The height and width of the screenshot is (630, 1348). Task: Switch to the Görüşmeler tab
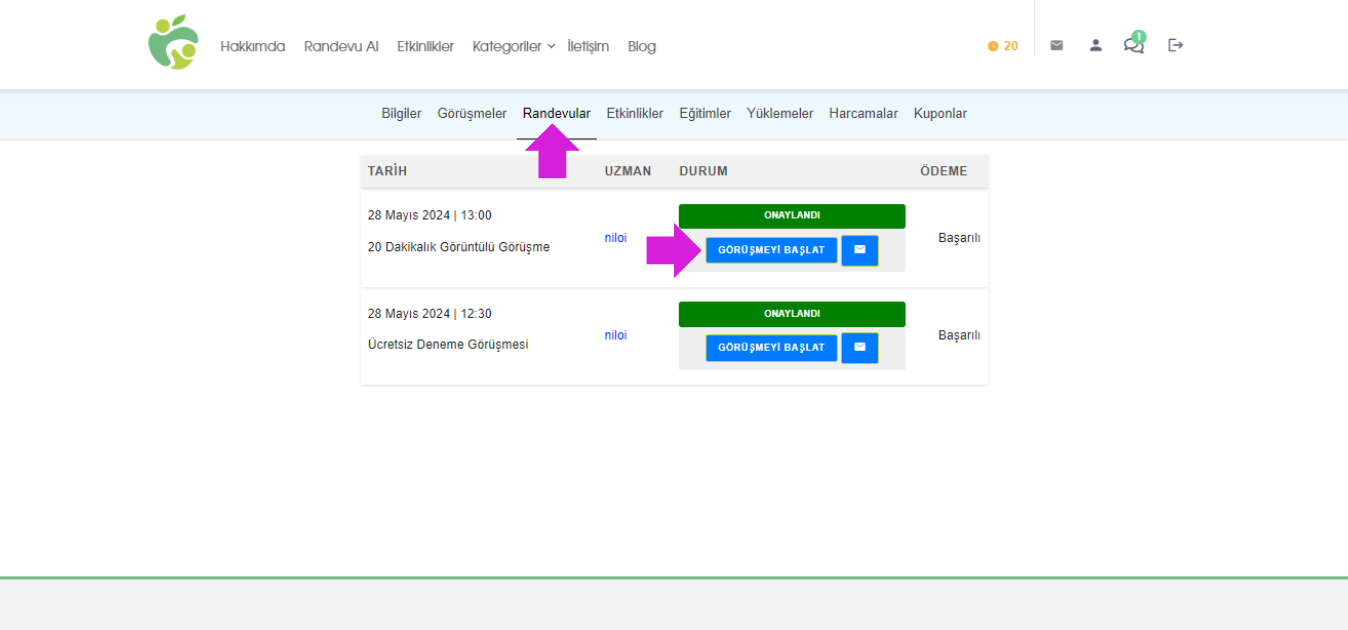click(x=472, y=114)
